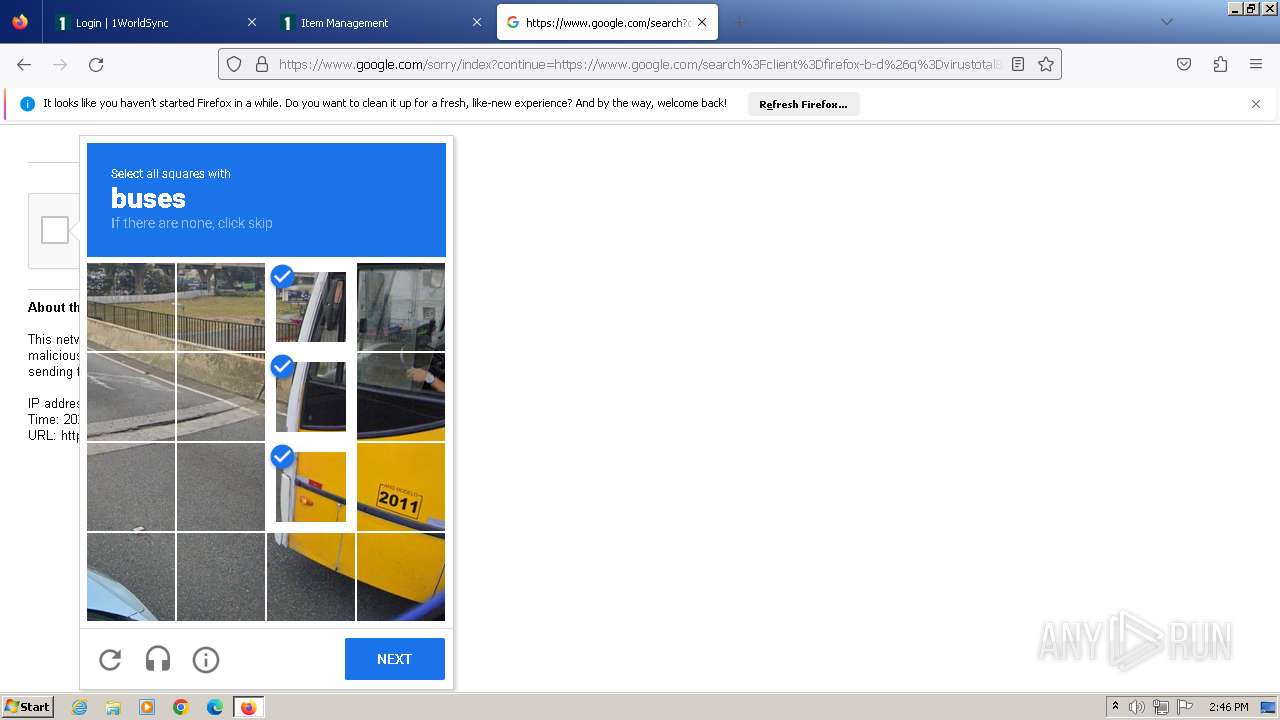Select the Google search tab
Image resolution: width=1280 pixels, height=720 pixels.
click(x=607, y=22)
